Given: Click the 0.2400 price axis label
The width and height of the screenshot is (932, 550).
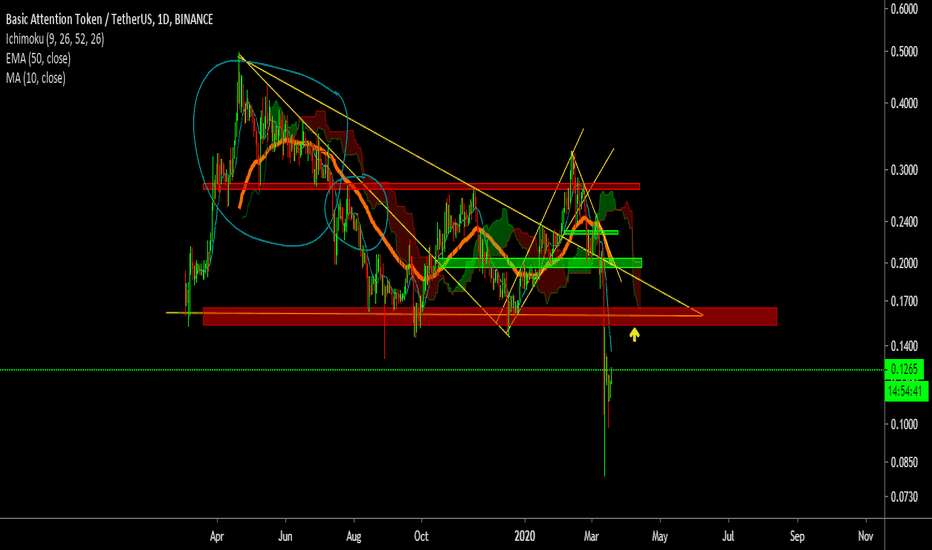Looking at the screenshot, I should 903,222.
